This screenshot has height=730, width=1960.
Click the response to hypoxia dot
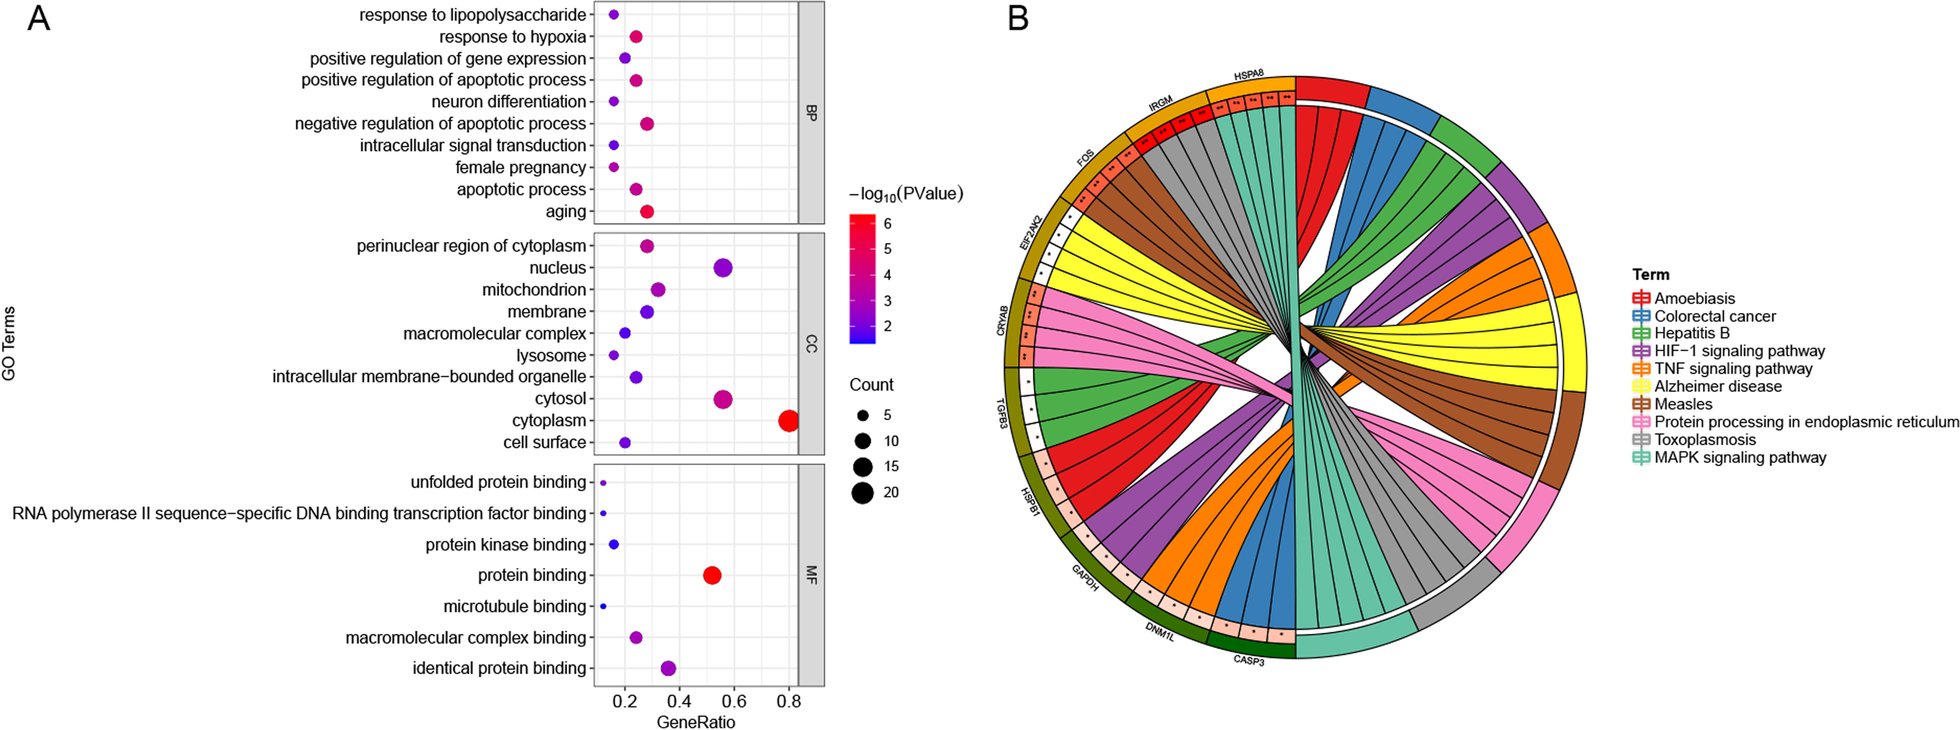point(636,37)
